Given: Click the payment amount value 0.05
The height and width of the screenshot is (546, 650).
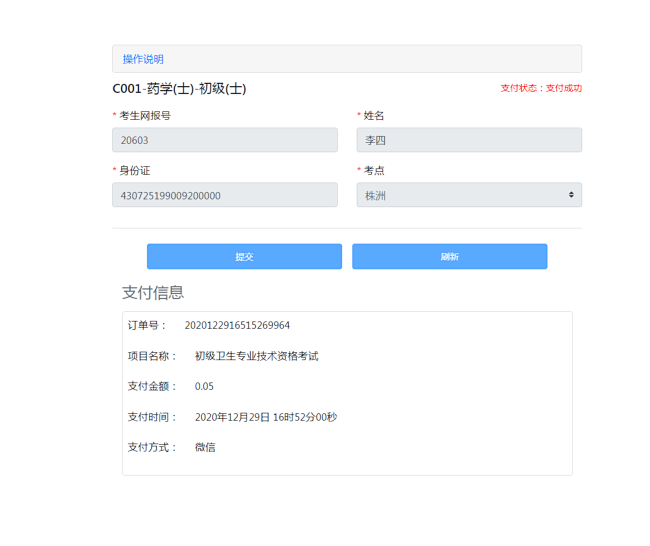Looking at the screenshot, I should (x=204, y=386).
